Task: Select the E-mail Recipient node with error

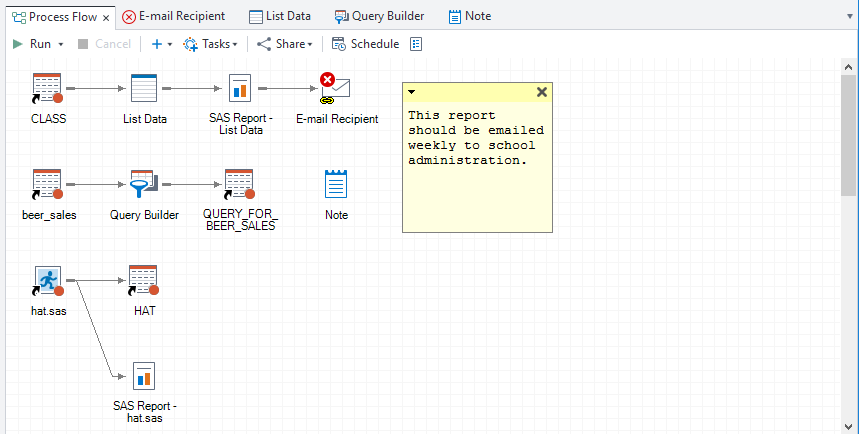Action: click(336, 89)
